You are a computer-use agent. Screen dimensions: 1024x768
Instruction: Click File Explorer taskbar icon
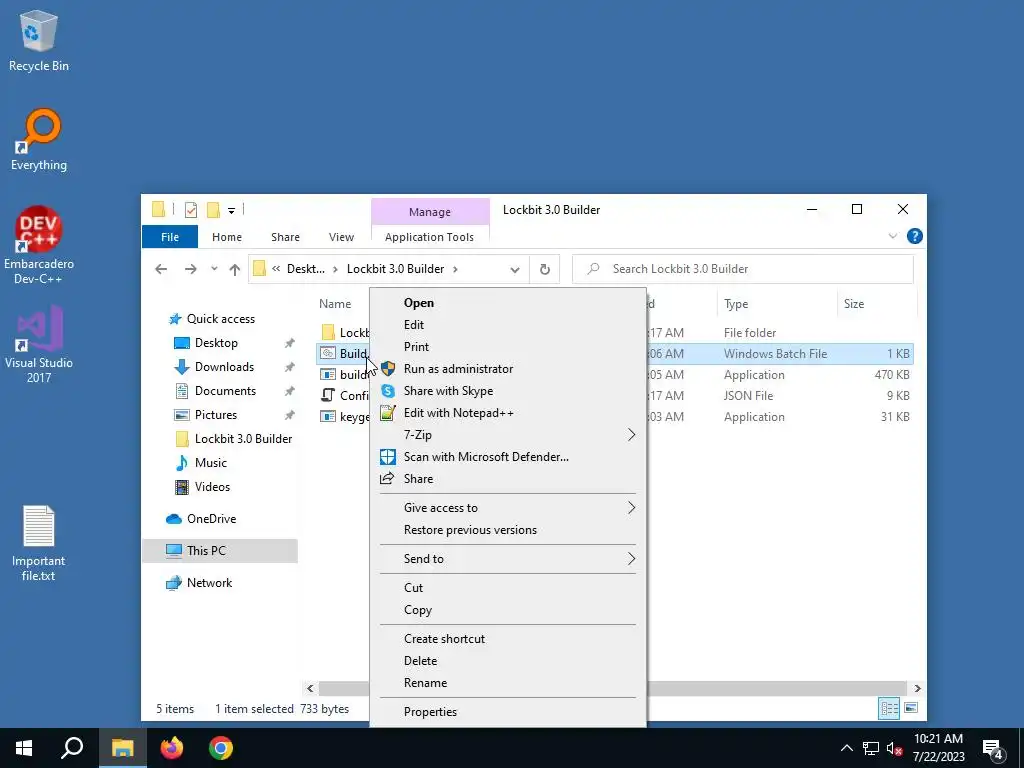click(x=122, y=748)
